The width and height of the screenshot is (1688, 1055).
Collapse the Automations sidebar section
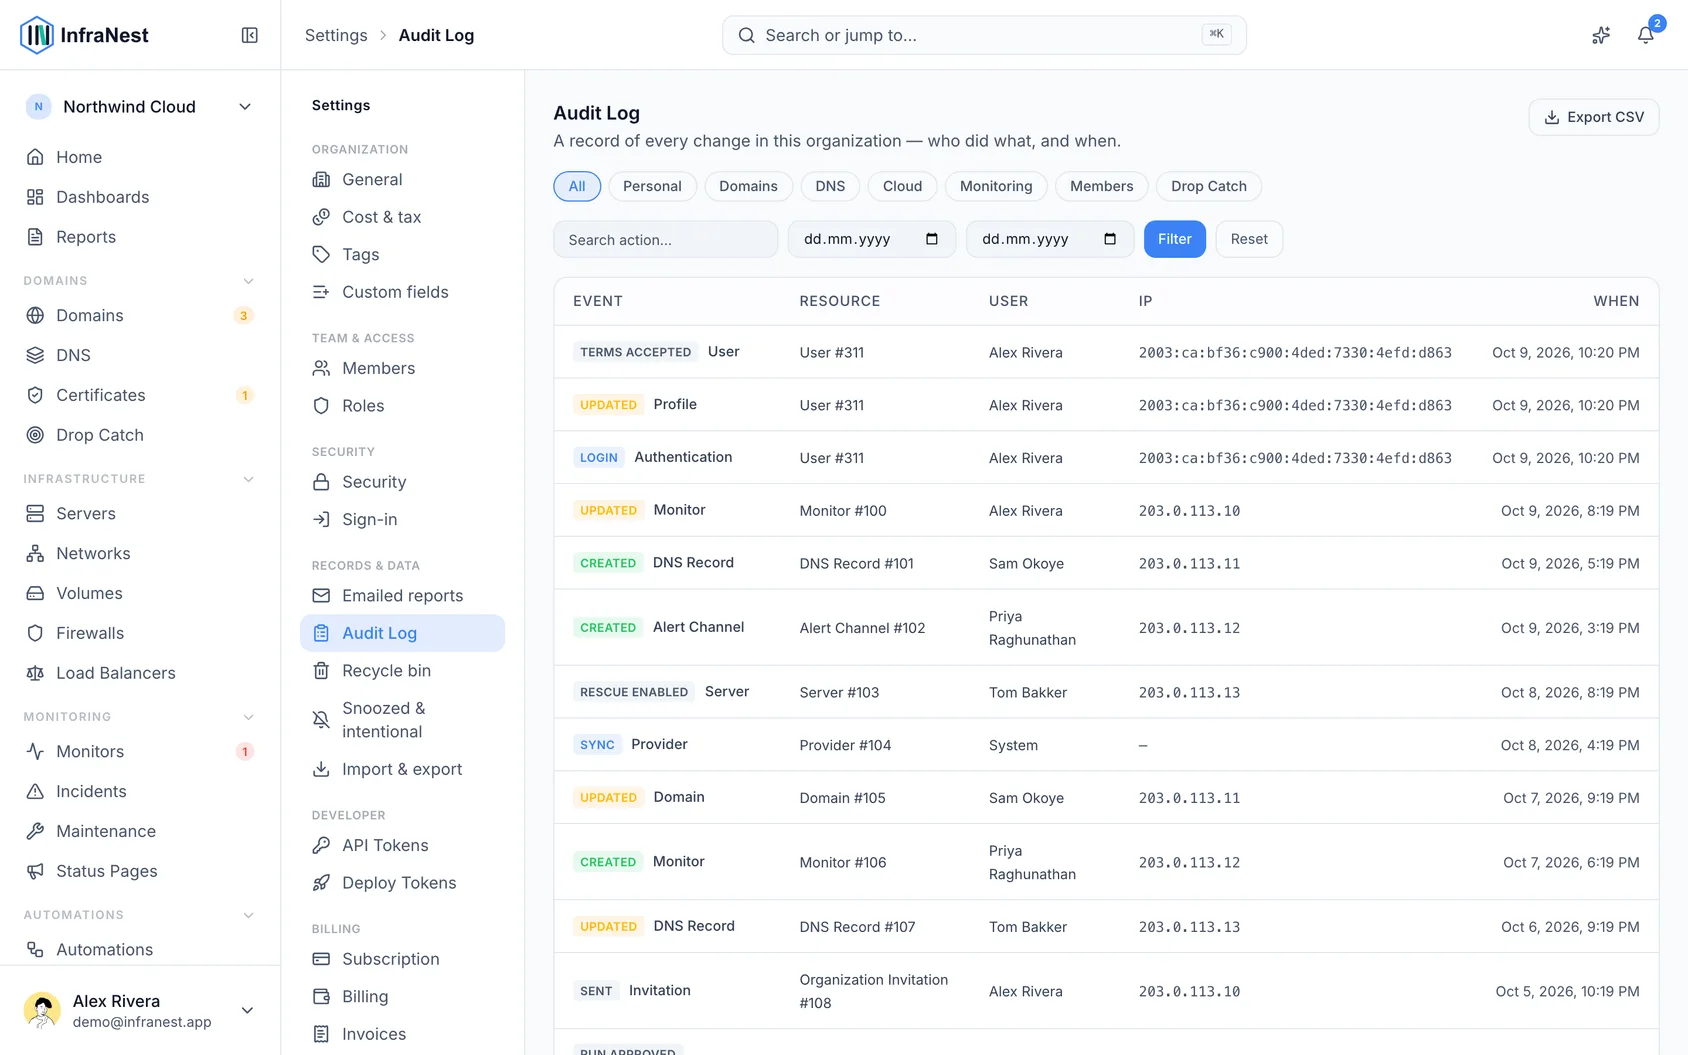point(248,915)
